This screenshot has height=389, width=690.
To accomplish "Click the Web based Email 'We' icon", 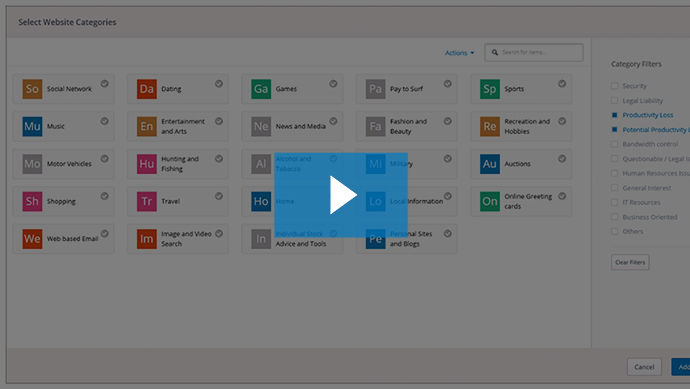I will (x=32, y=239).
